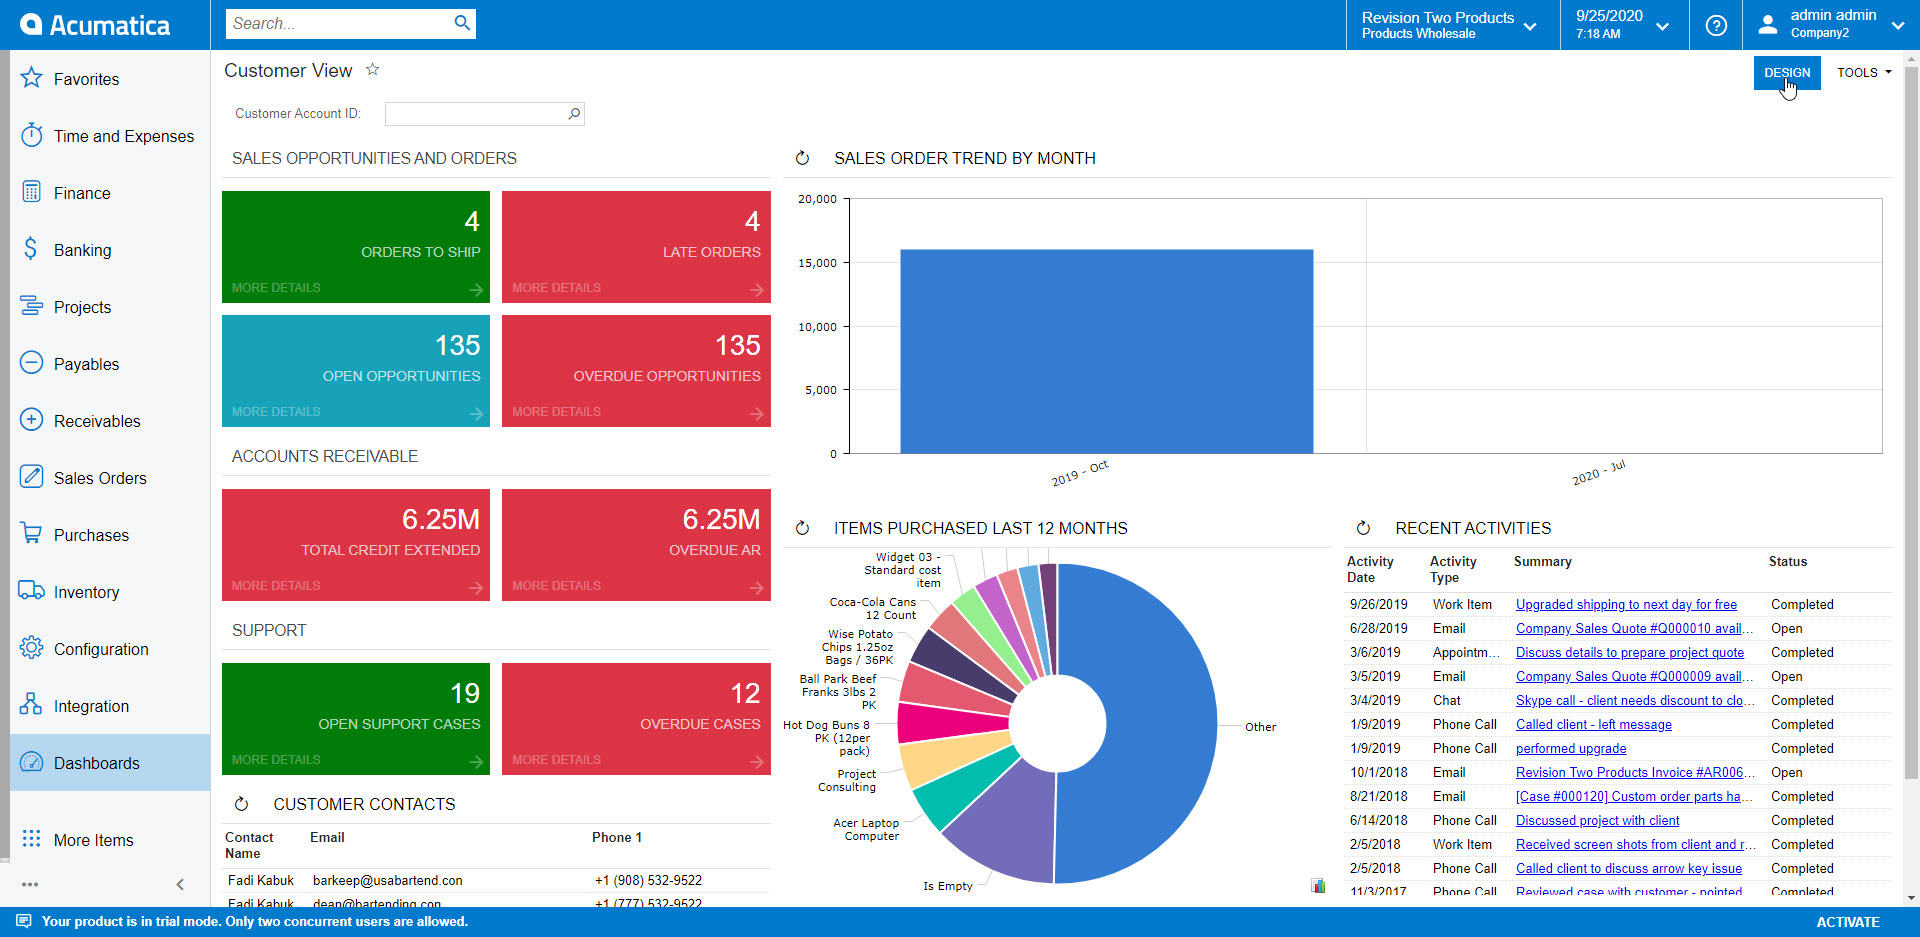Click the Receivables sidebar icon
This screenshot has width=1920, height=937.
tap(32, 420)
